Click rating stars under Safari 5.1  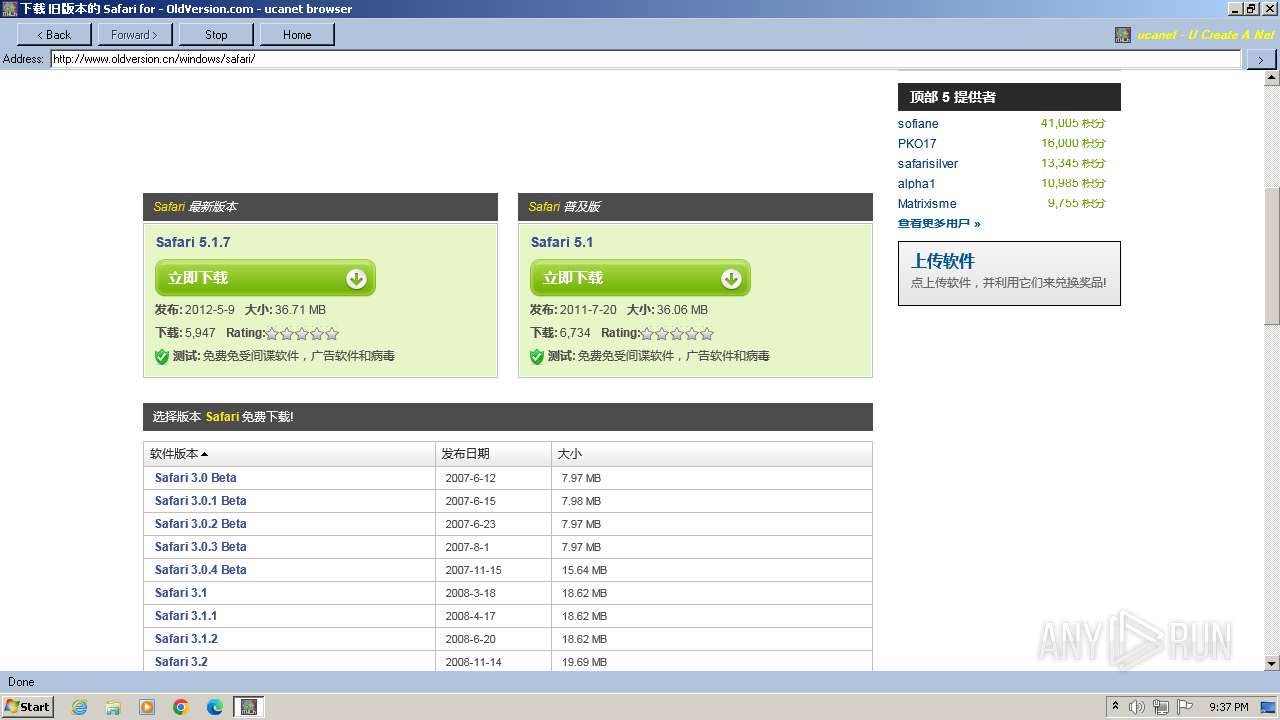(x=677, y=333)
